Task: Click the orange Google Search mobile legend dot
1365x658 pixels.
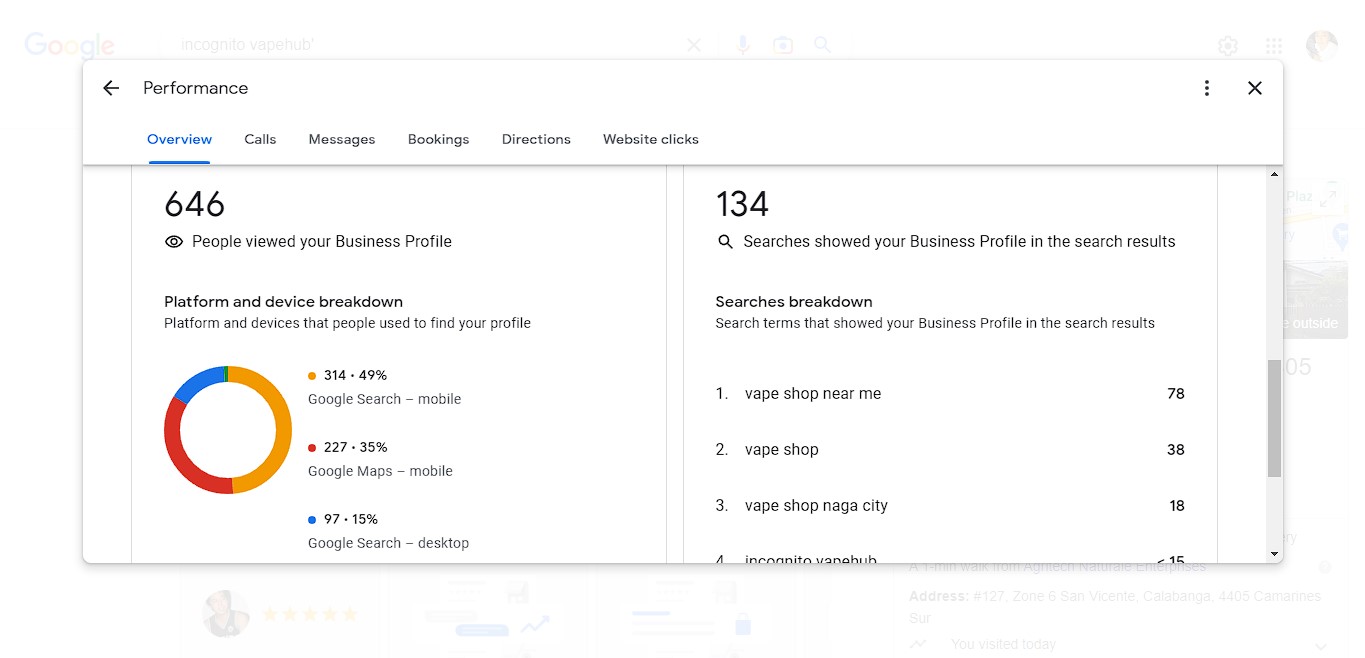Action: tap(312, 376)
